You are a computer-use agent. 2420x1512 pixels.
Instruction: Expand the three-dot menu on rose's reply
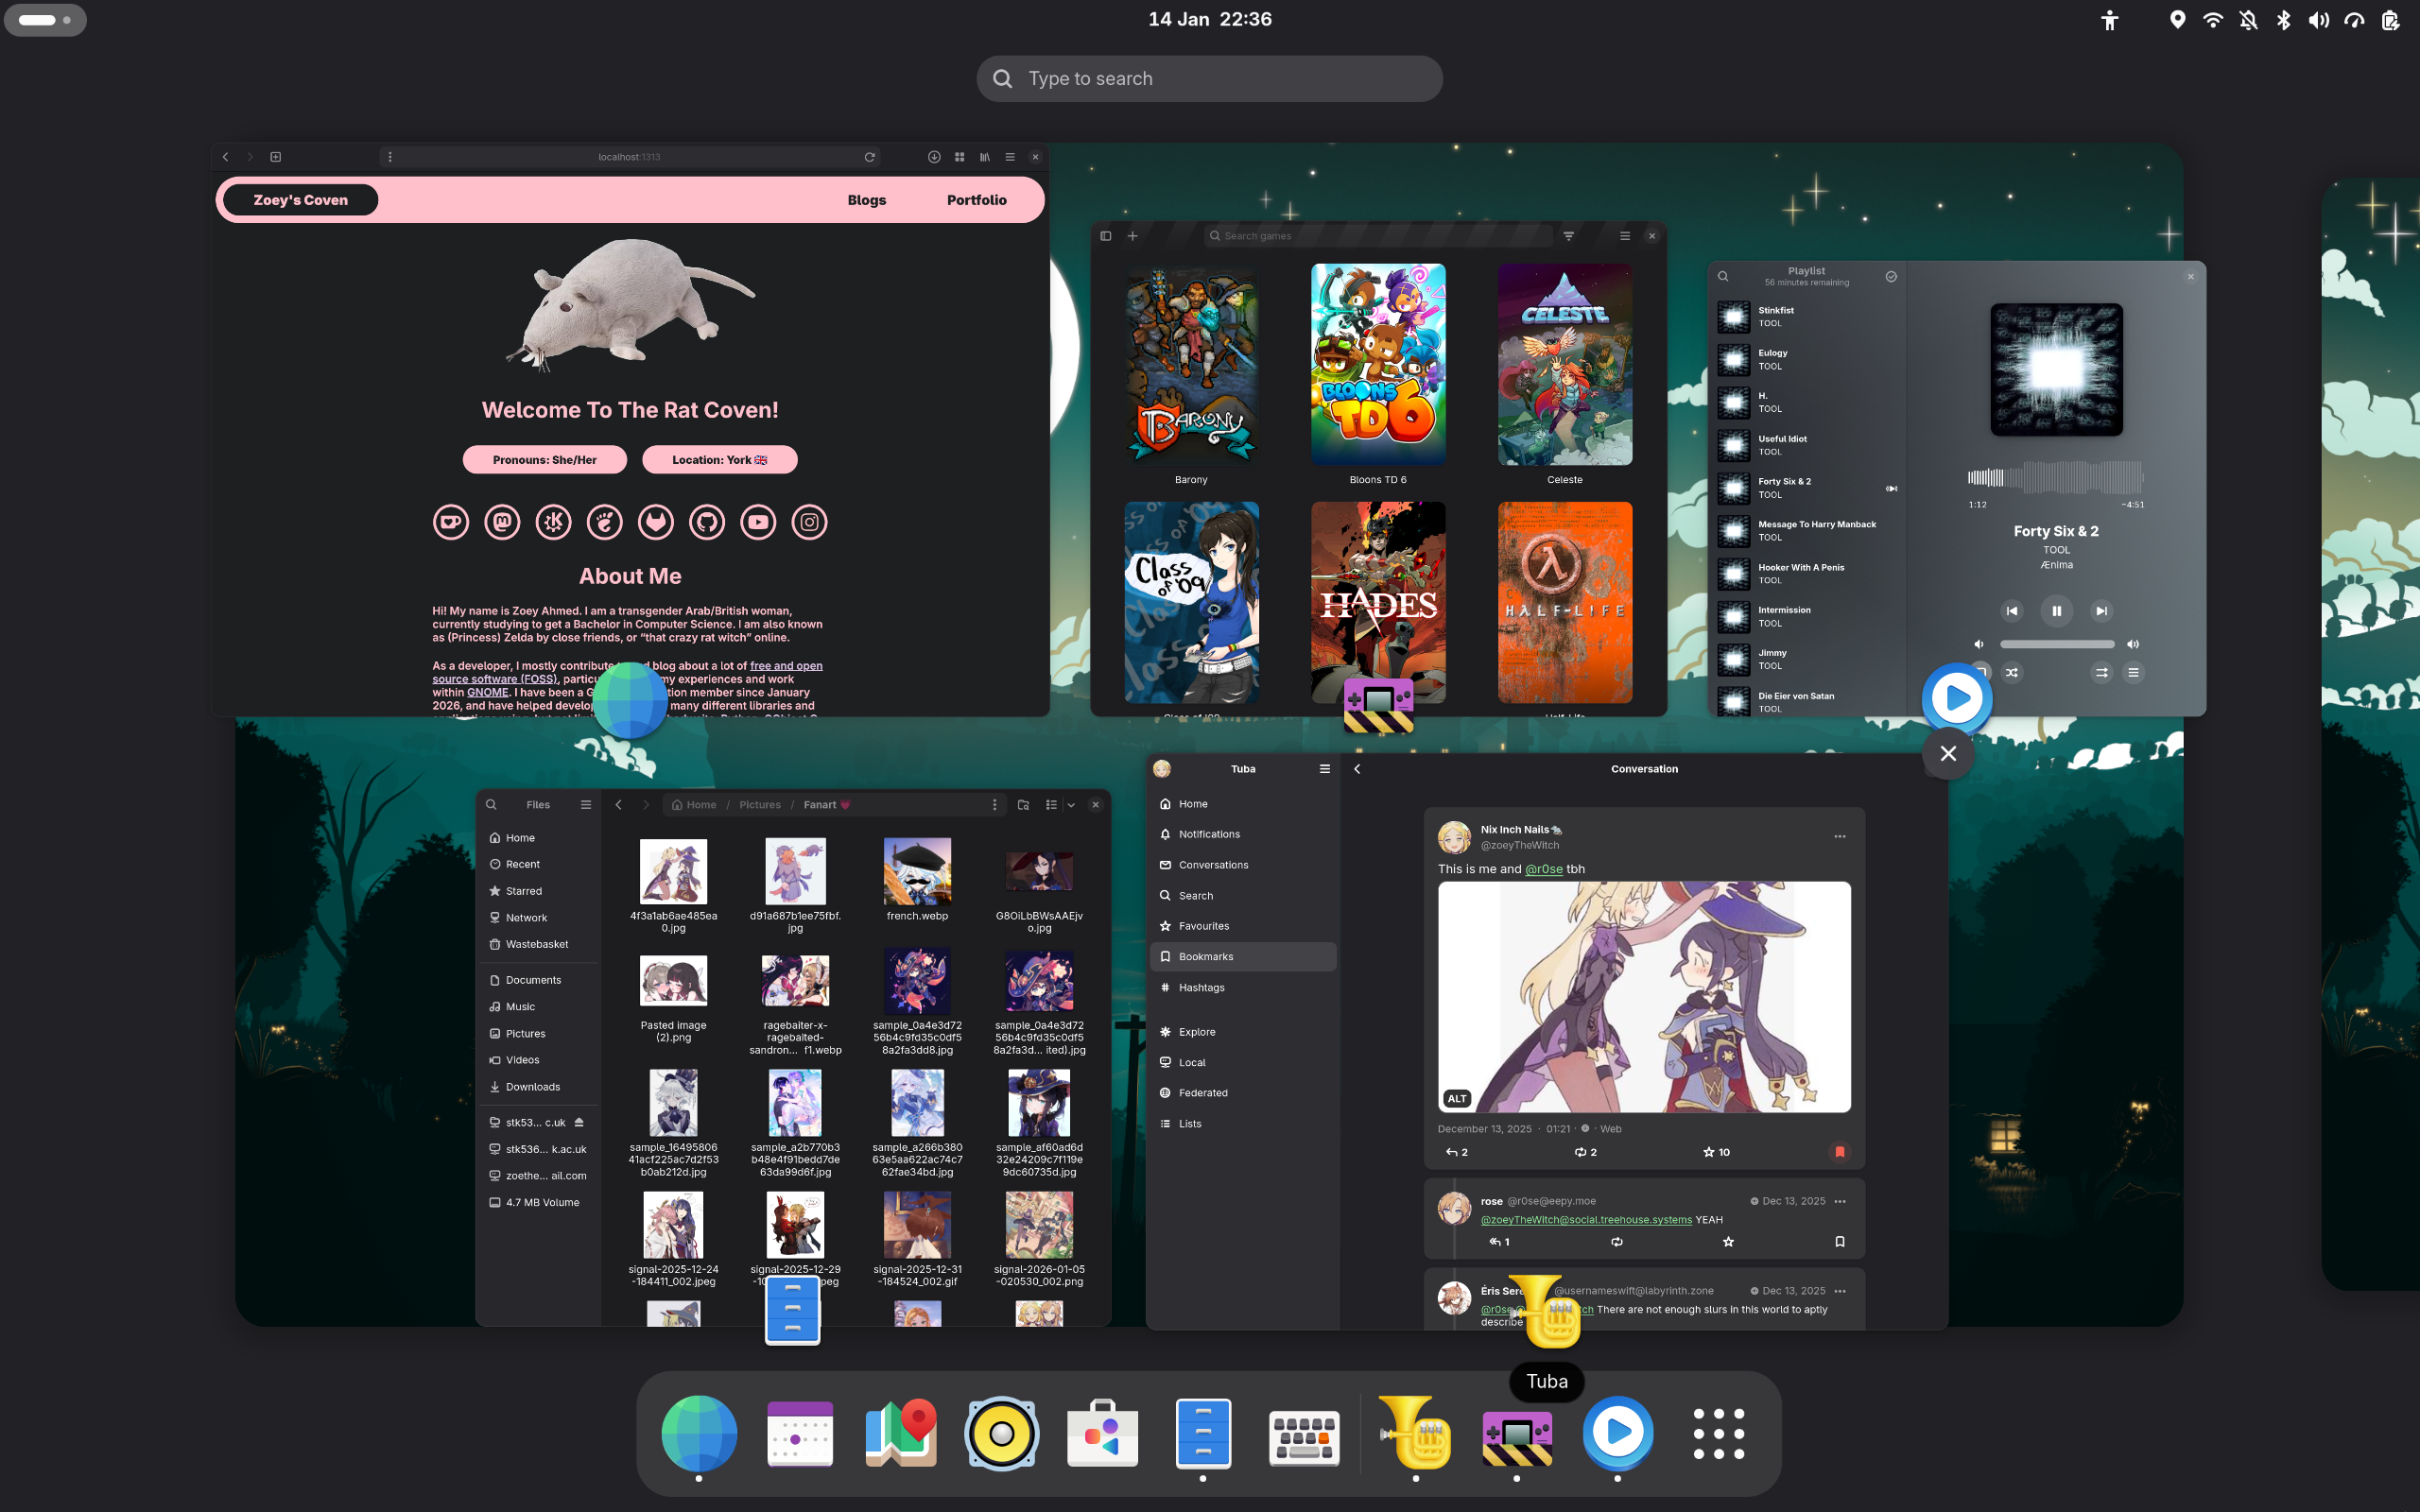tap(1840, 1201)
